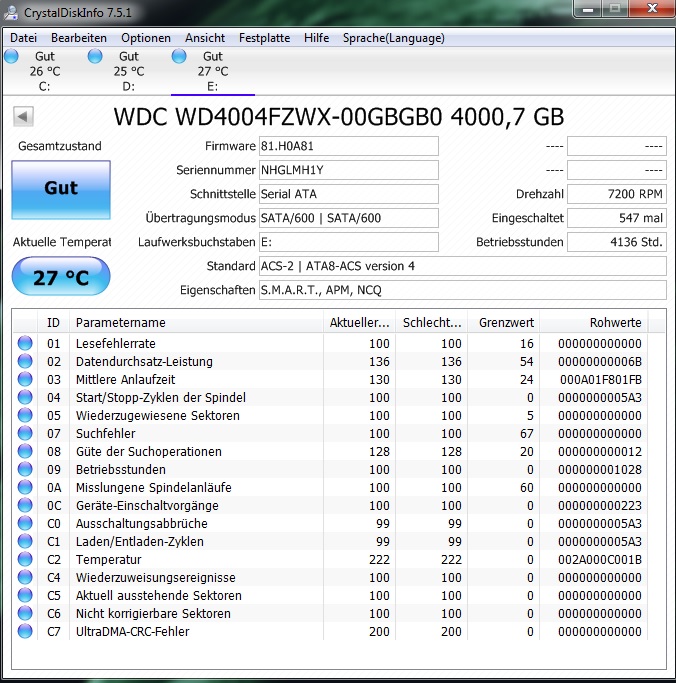
Task: Click status orb for Wiederzuweisungsereignisse row
Action: pyautogui.click(x=25, y=577)
